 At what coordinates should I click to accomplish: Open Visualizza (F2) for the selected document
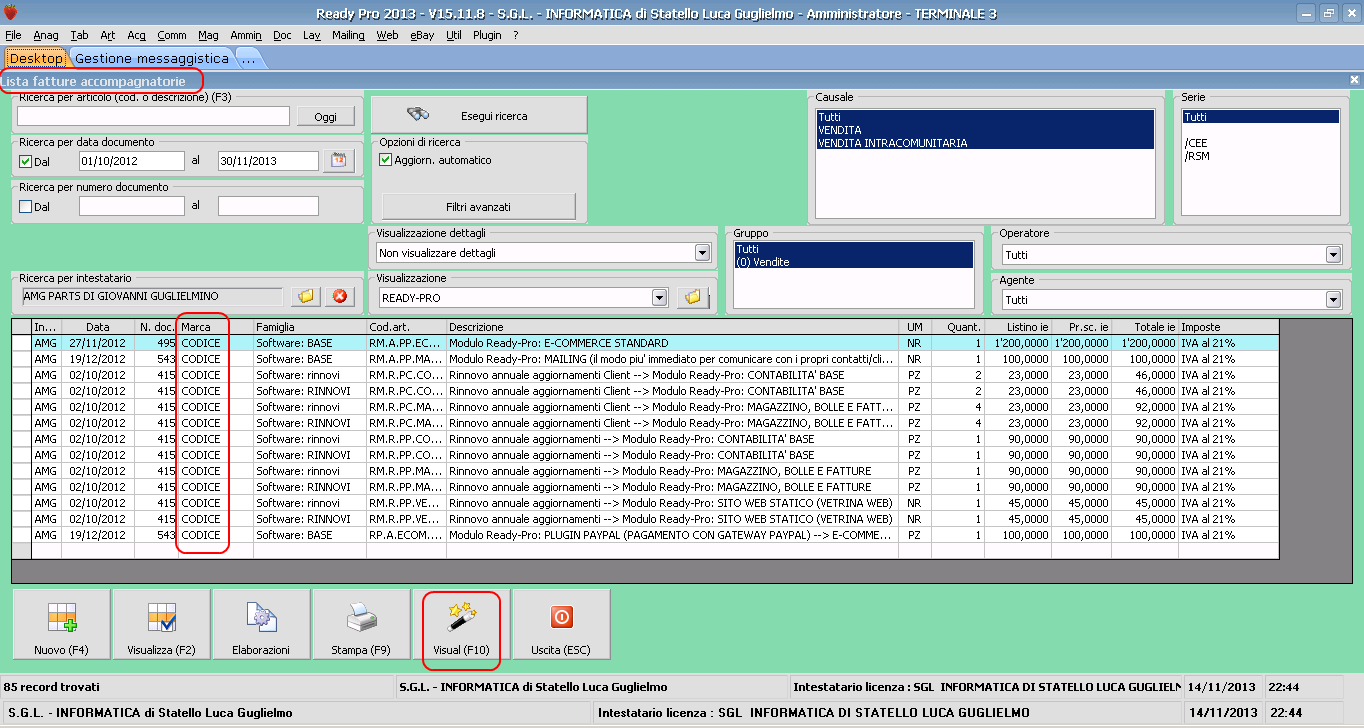161,624
